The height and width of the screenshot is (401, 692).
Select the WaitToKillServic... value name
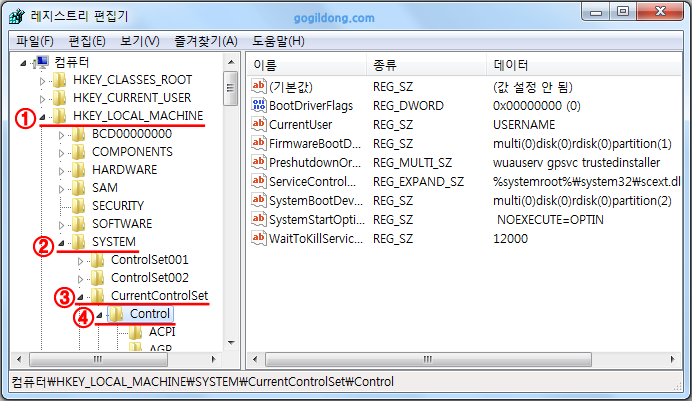pos(316,239)
